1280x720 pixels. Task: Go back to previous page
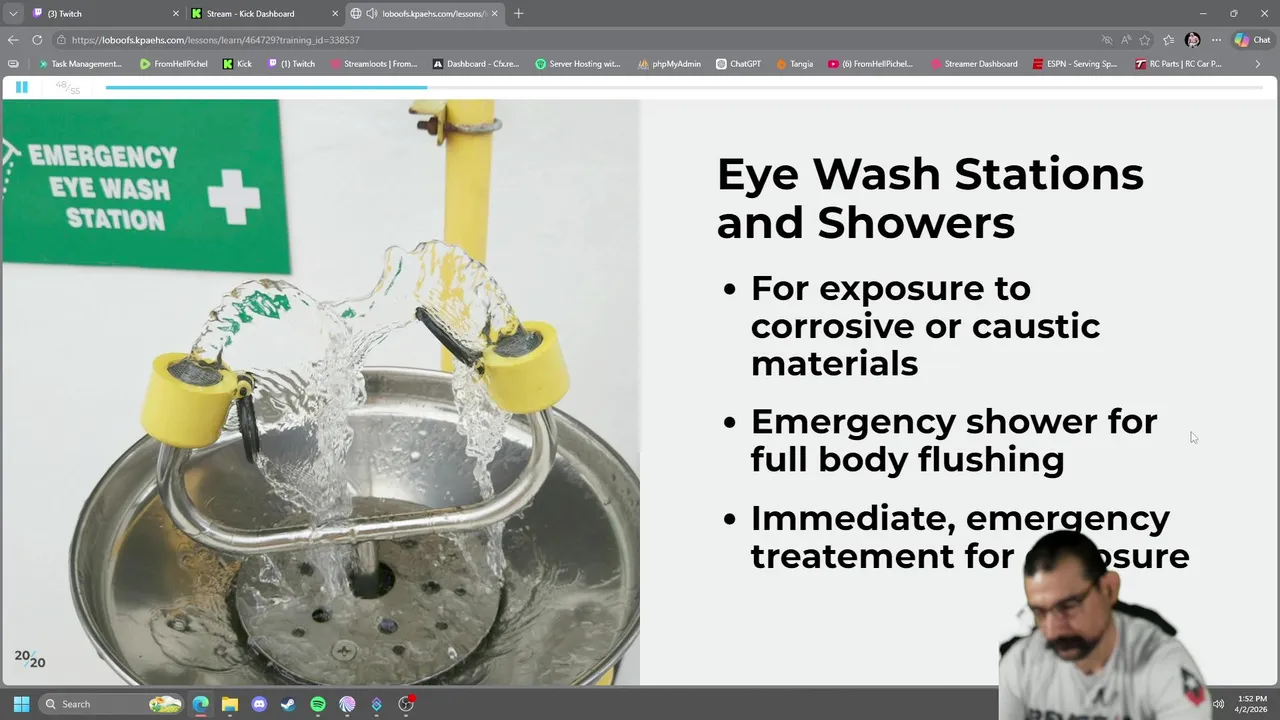coord(12,40)
